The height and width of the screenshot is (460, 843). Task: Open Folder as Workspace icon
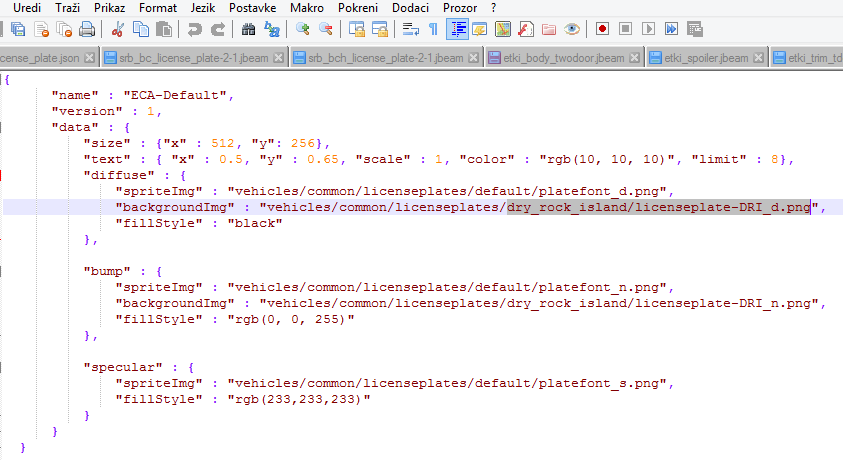[549, 29]
